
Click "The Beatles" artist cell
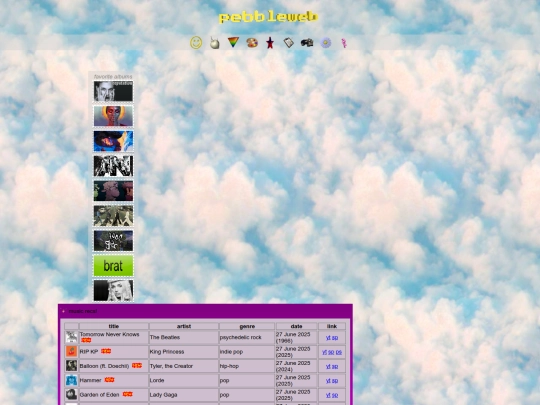tap(184, 338)
